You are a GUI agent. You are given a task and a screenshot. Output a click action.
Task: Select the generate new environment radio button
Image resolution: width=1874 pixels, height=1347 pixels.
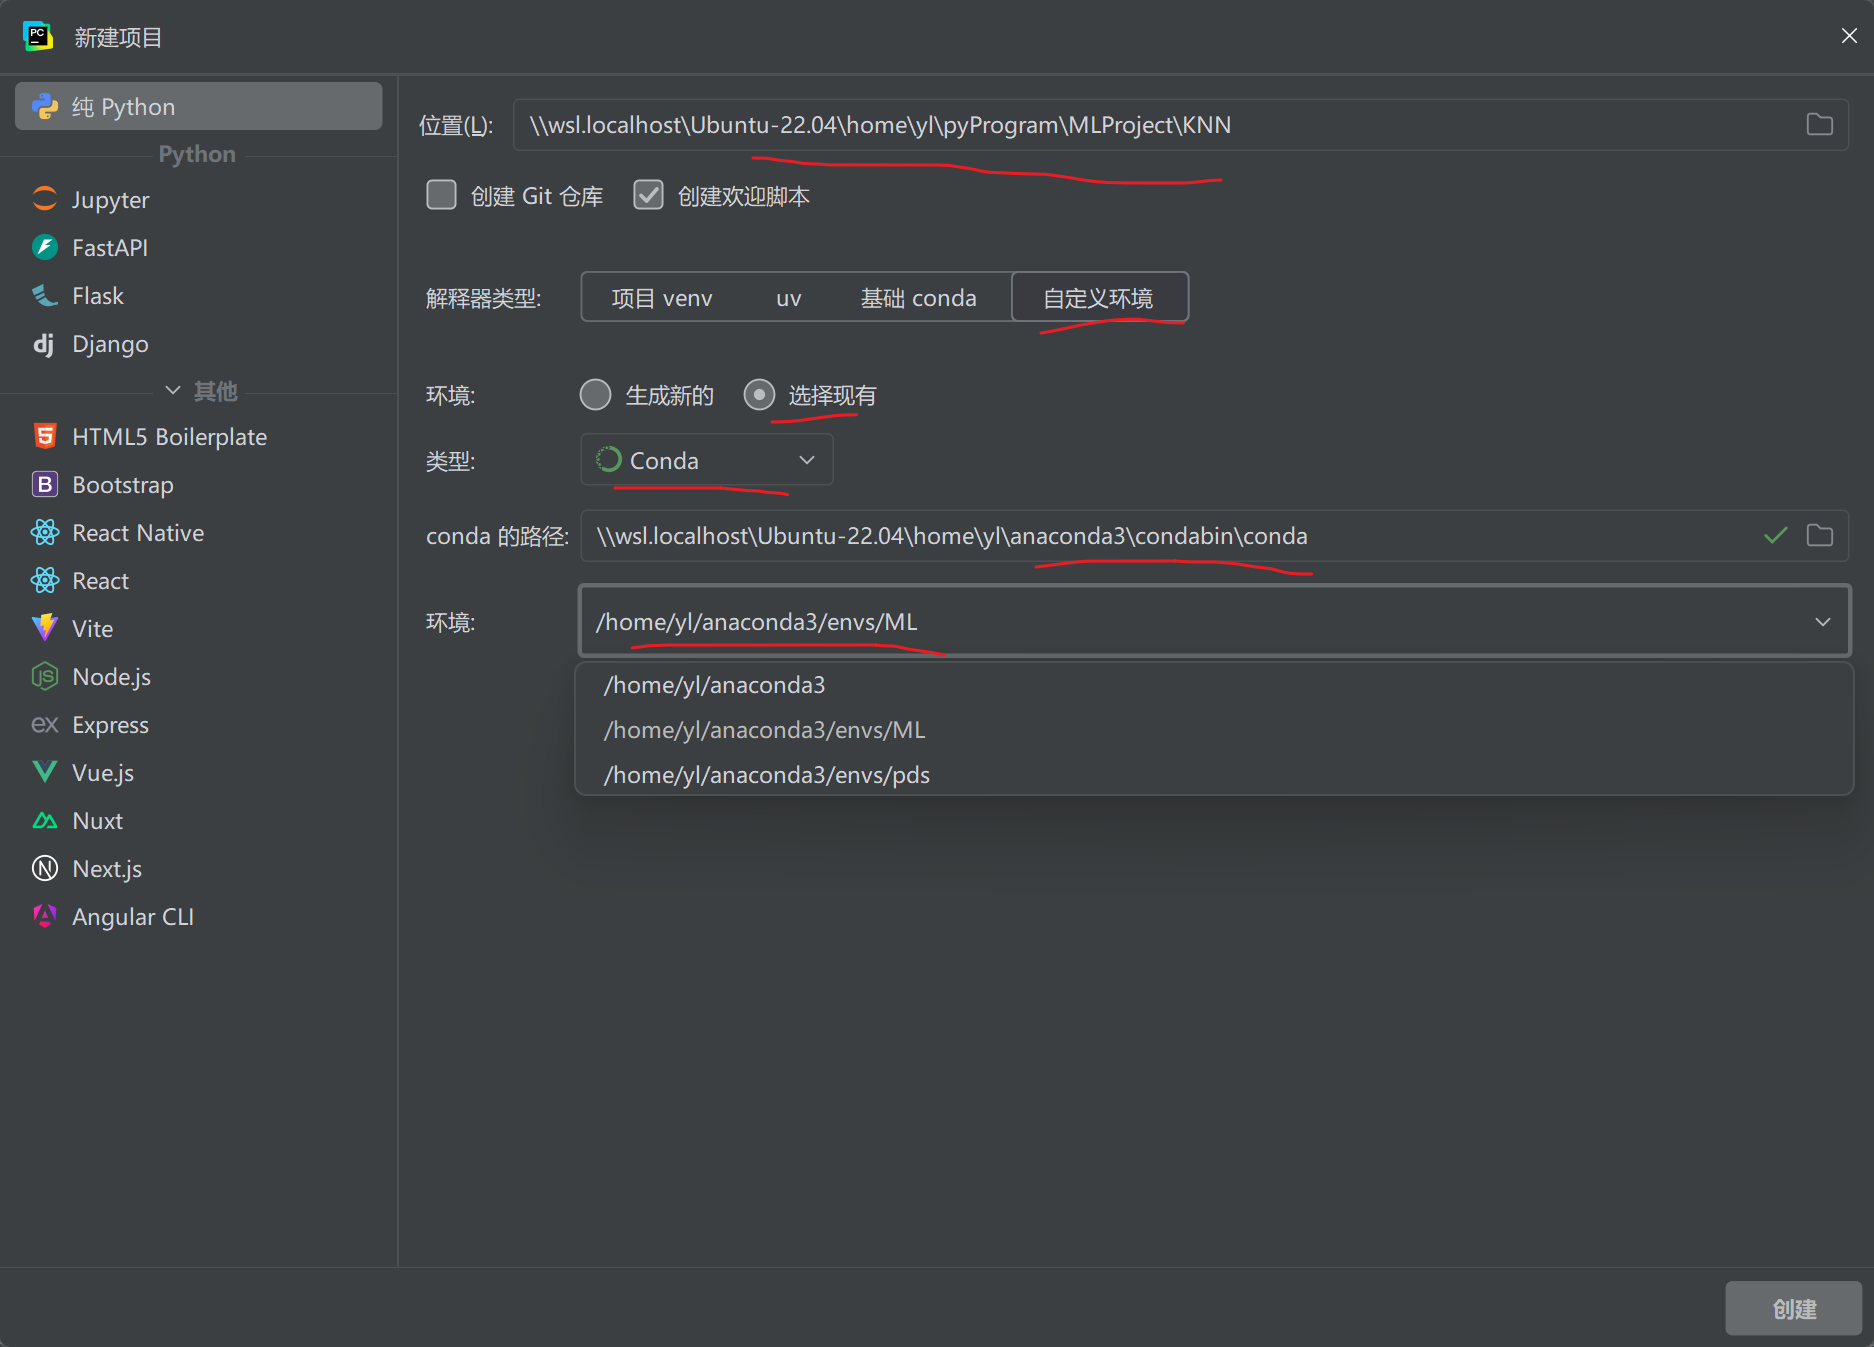(x=595, y=395)
